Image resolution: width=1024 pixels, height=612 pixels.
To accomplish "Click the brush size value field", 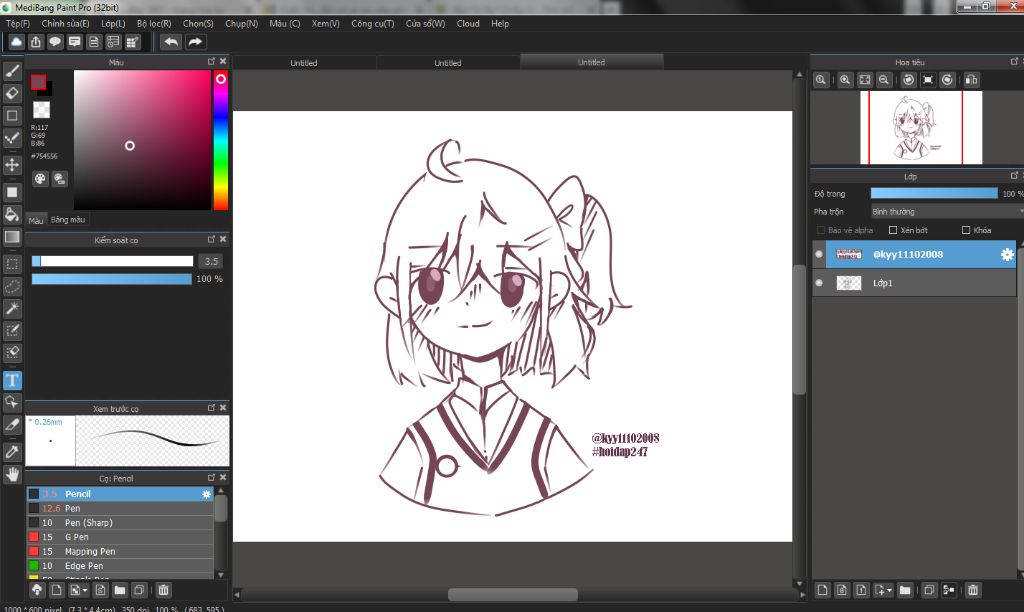I will [210, 261].
